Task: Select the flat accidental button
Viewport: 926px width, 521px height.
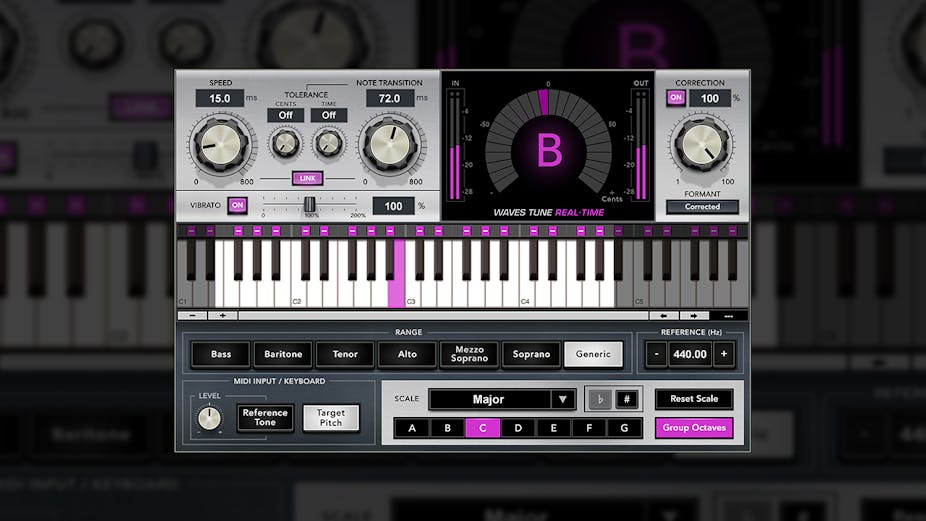Action: point(600,399)
